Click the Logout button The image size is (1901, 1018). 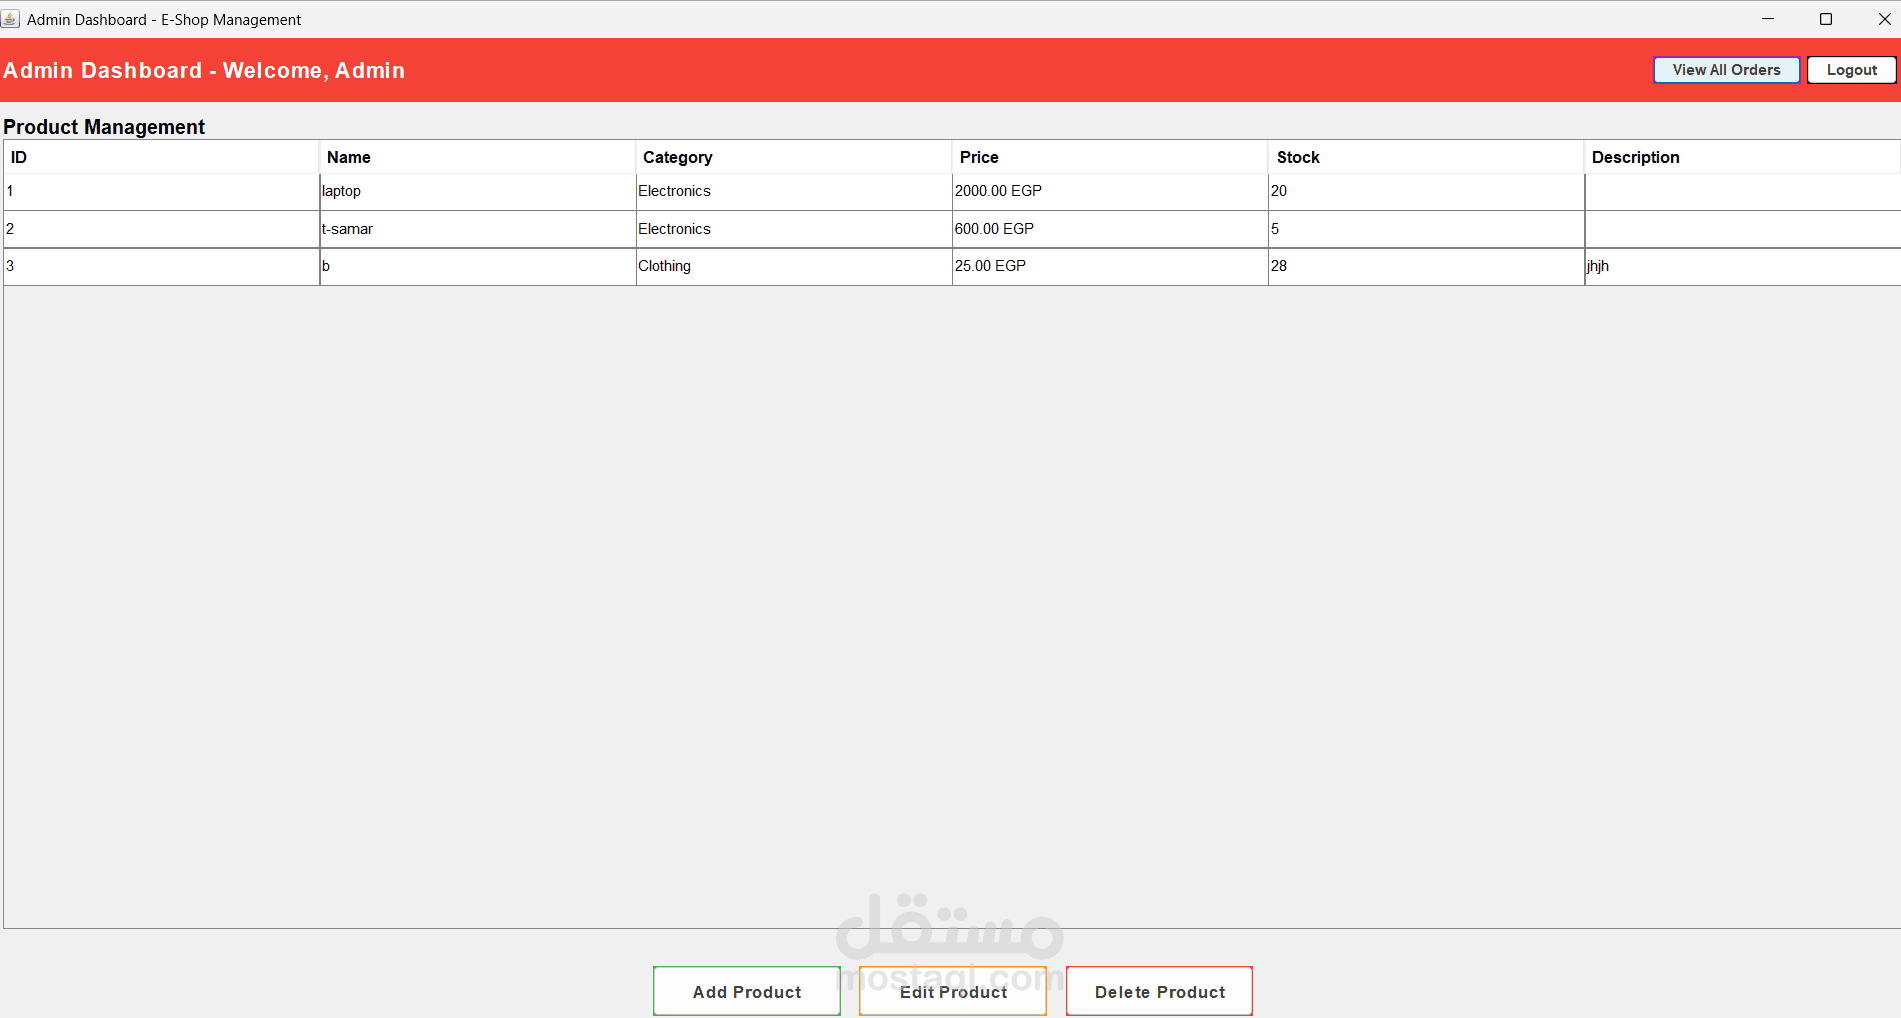pos(1850,70)
